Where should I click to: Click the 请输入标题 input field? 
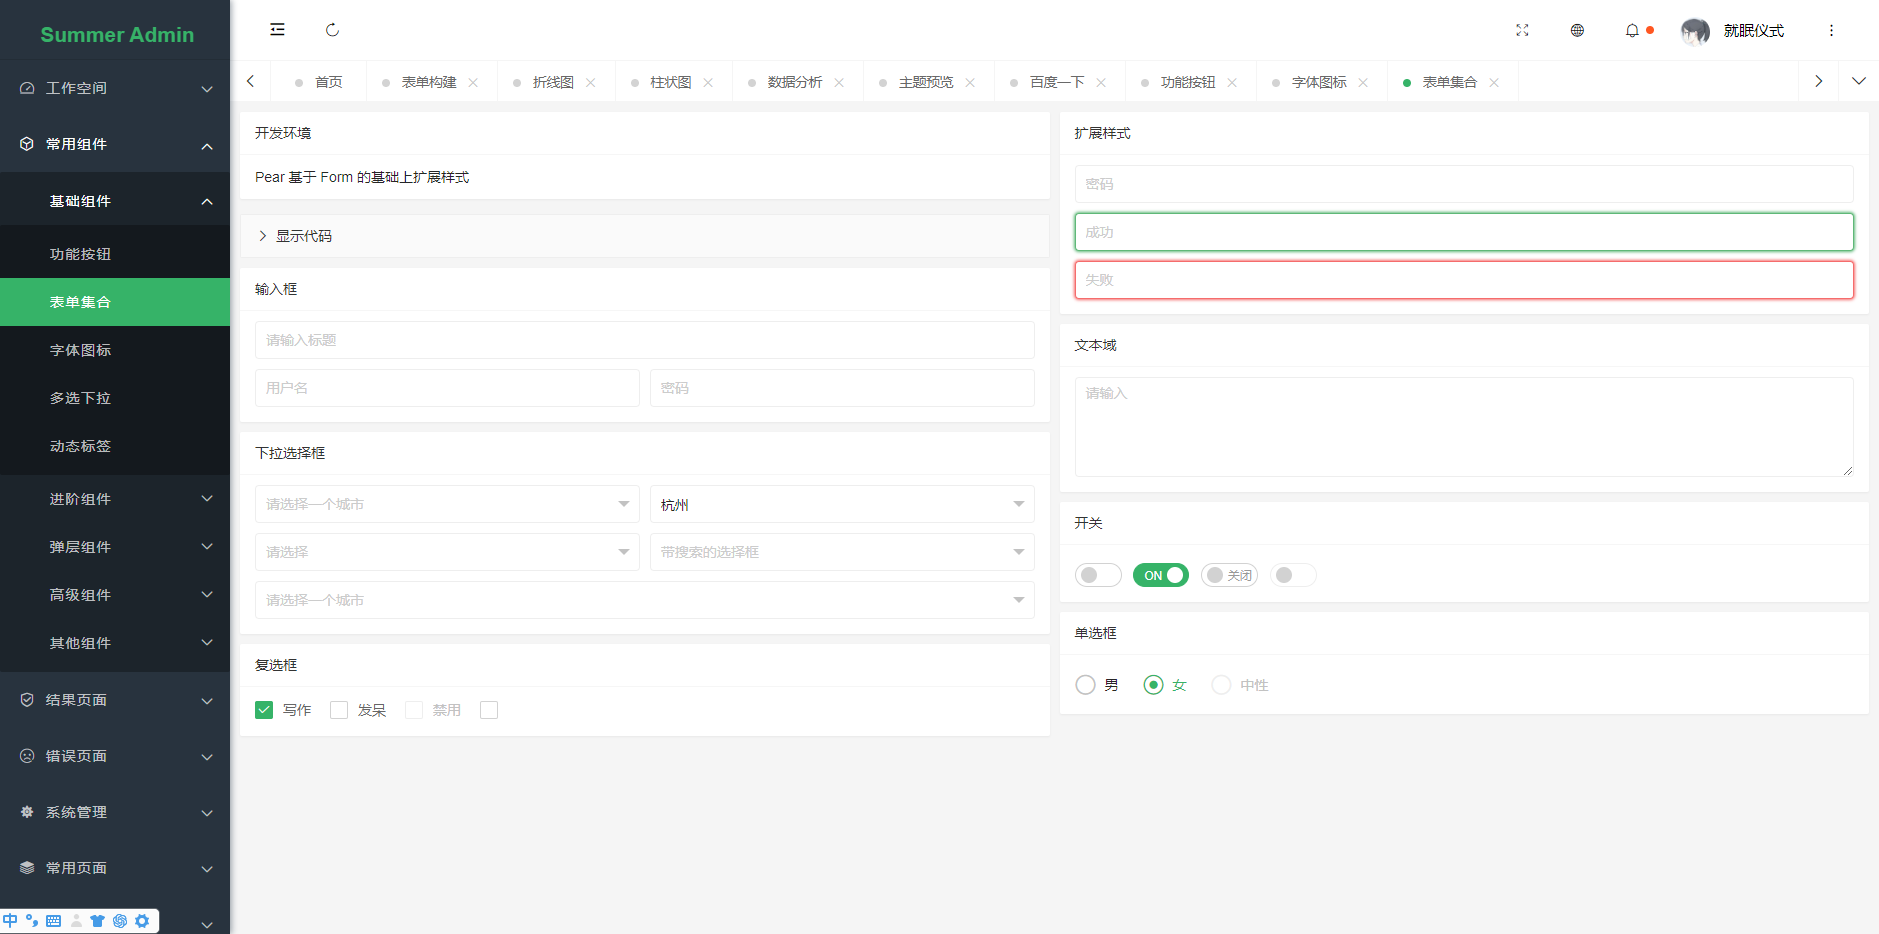pos(644,340)
